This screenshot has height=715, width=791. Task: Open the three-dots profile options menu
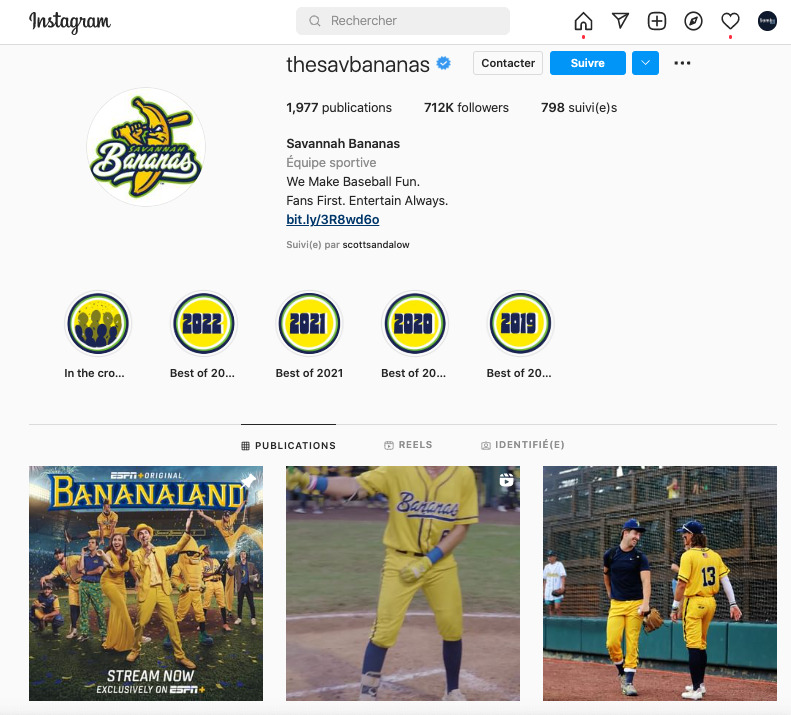tap(682, 63)
